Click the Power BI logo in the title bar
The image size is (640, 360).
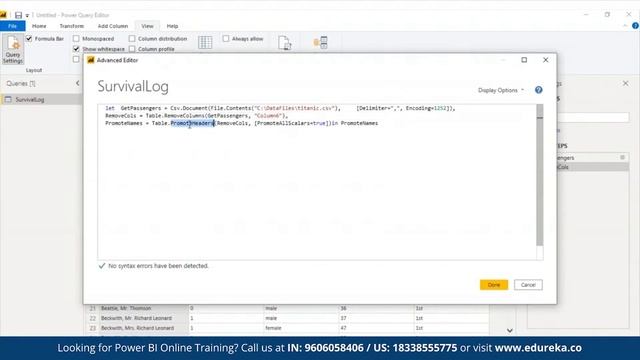(3, 15)
